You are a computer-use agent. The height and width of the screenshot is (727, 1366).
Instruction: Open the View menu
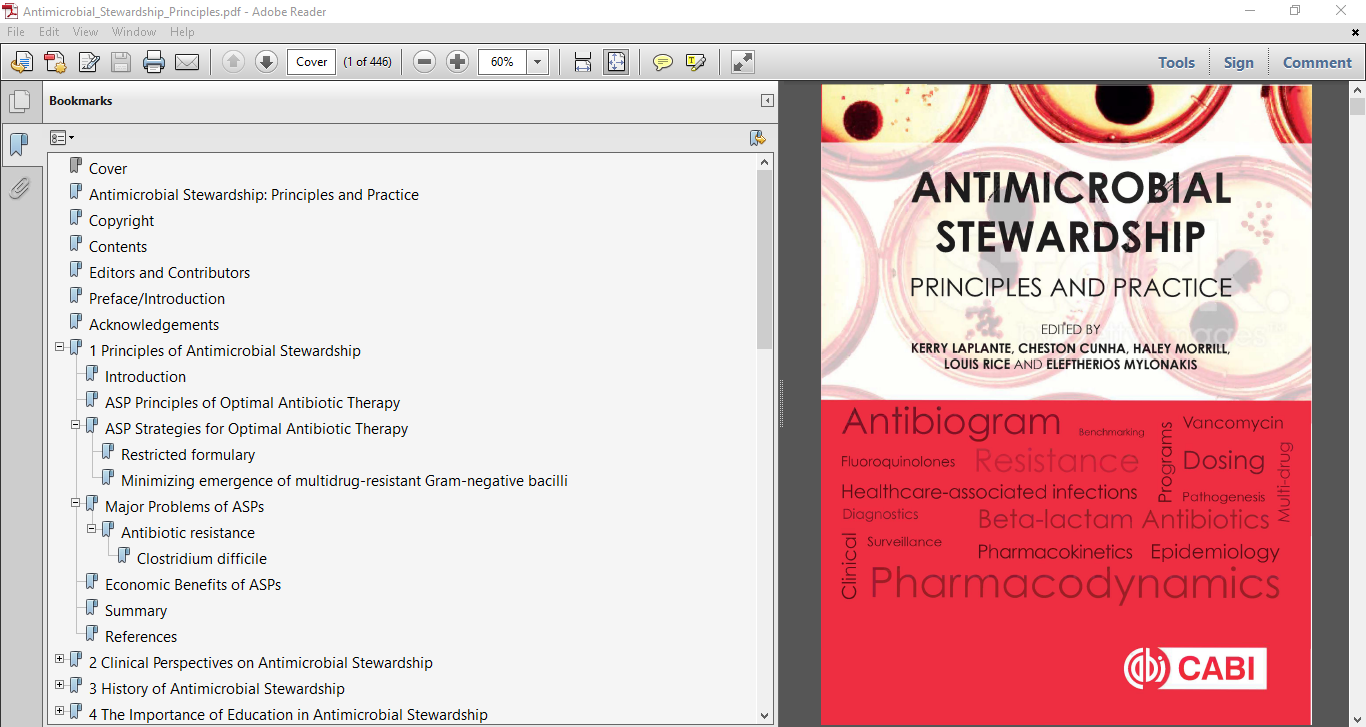point(85,31)
